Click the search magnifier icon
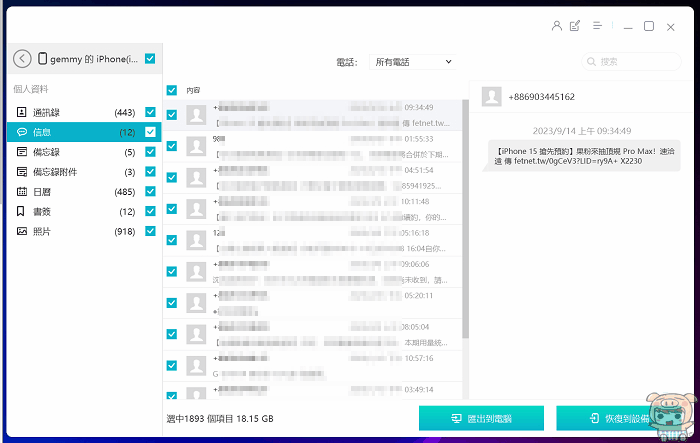 (591, 62)
